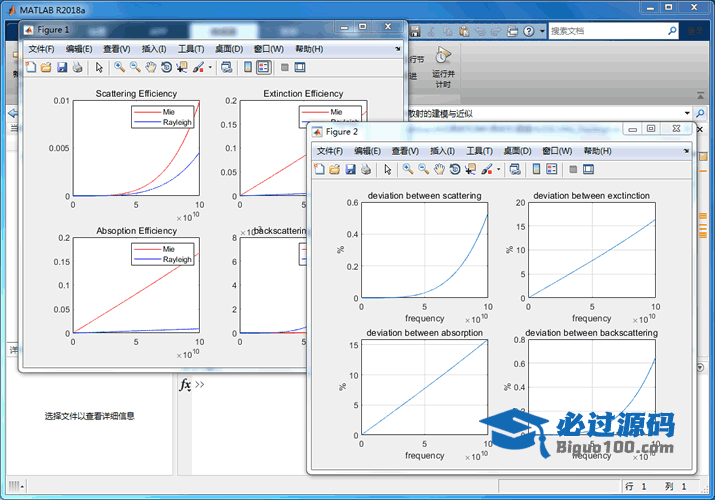This screenshot has height=500, width=715.
Task: Toggle Insert Legend in Figure 1 toolbar
Action: 263,68
